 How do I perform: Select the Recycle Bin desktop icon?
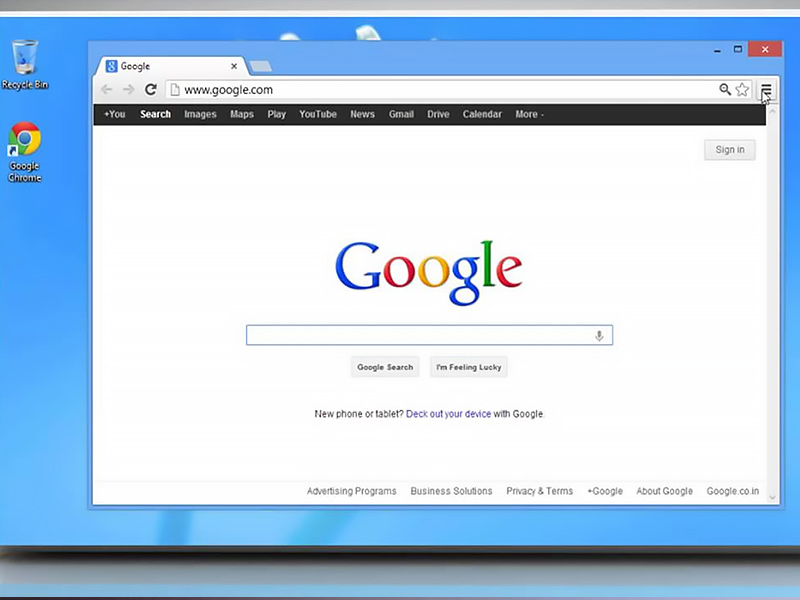pos(24,65)
